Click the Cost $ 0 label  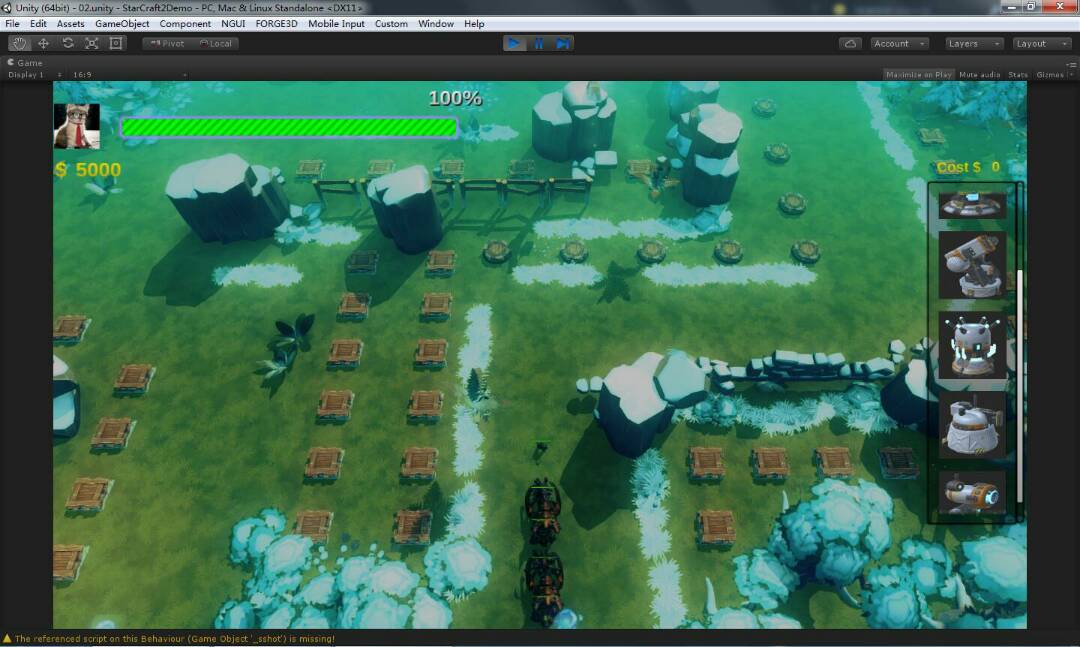pyautogui.click(x=968, y=167)
